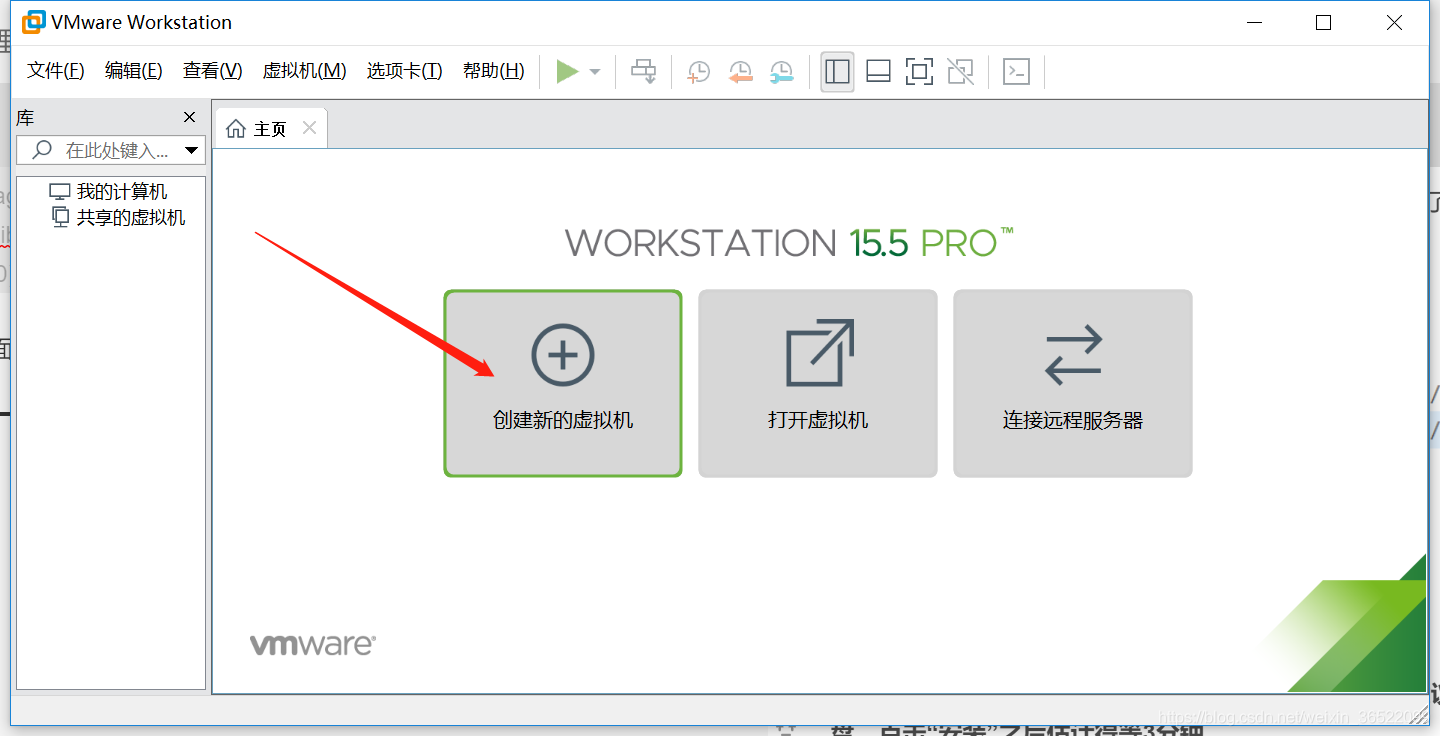Close the VMware Workstation window
Screen dimensions: 1440x736
pos(1394,22)
